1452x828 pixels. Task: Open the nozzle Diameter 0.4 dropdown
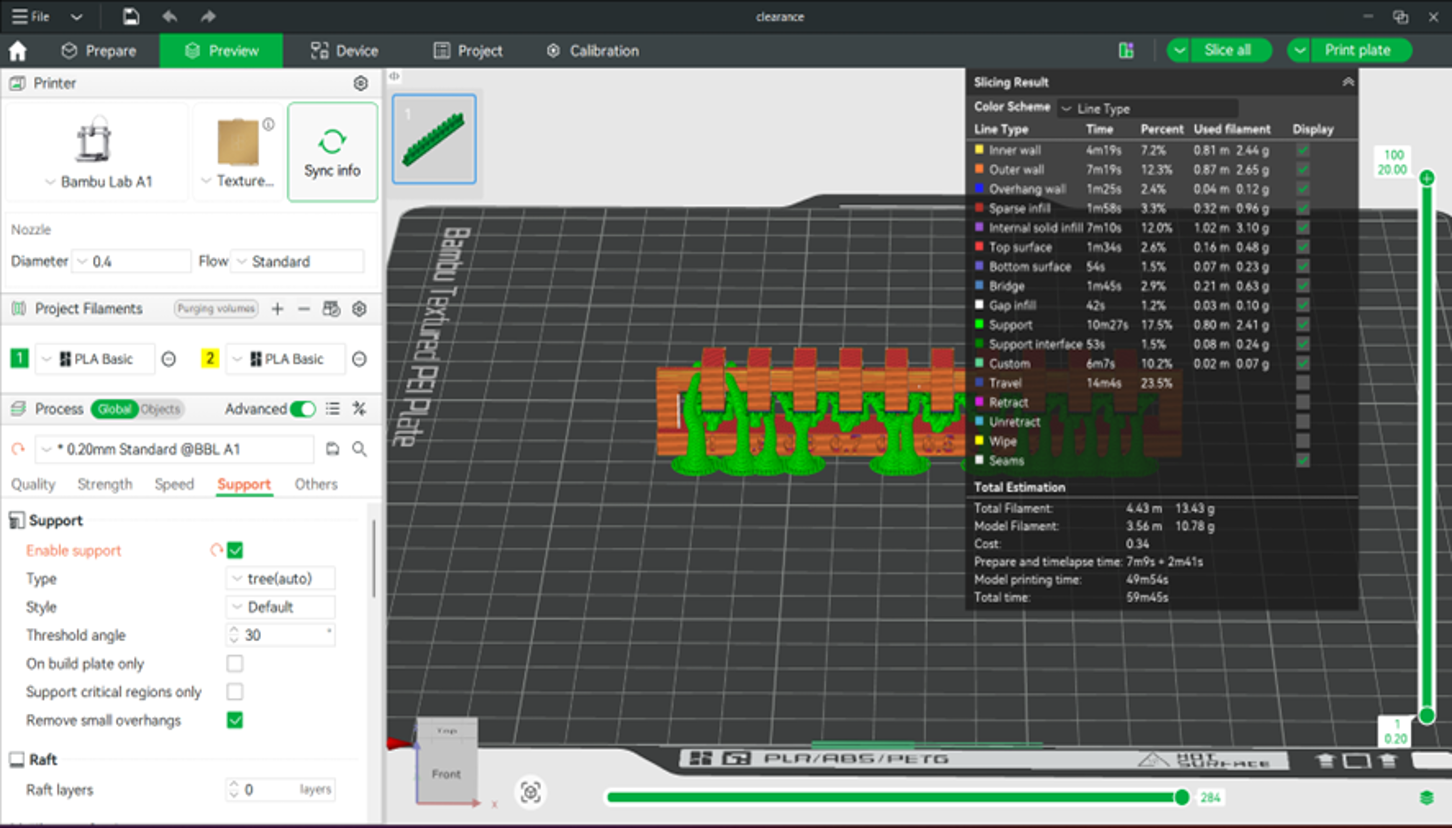133,261
